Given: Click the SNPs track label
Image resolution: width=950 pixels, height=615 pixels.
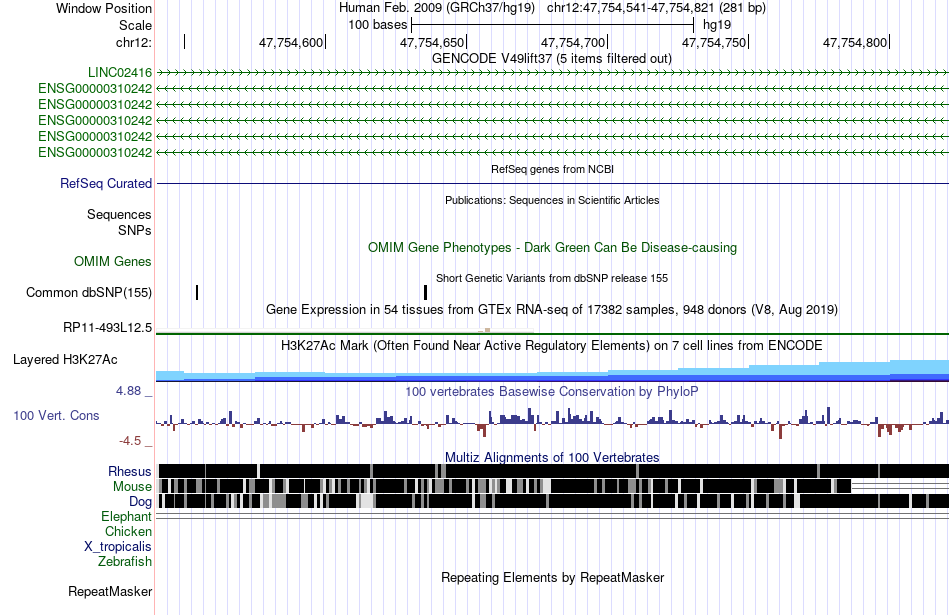Looking at the screenshot, I should [135, 231].
